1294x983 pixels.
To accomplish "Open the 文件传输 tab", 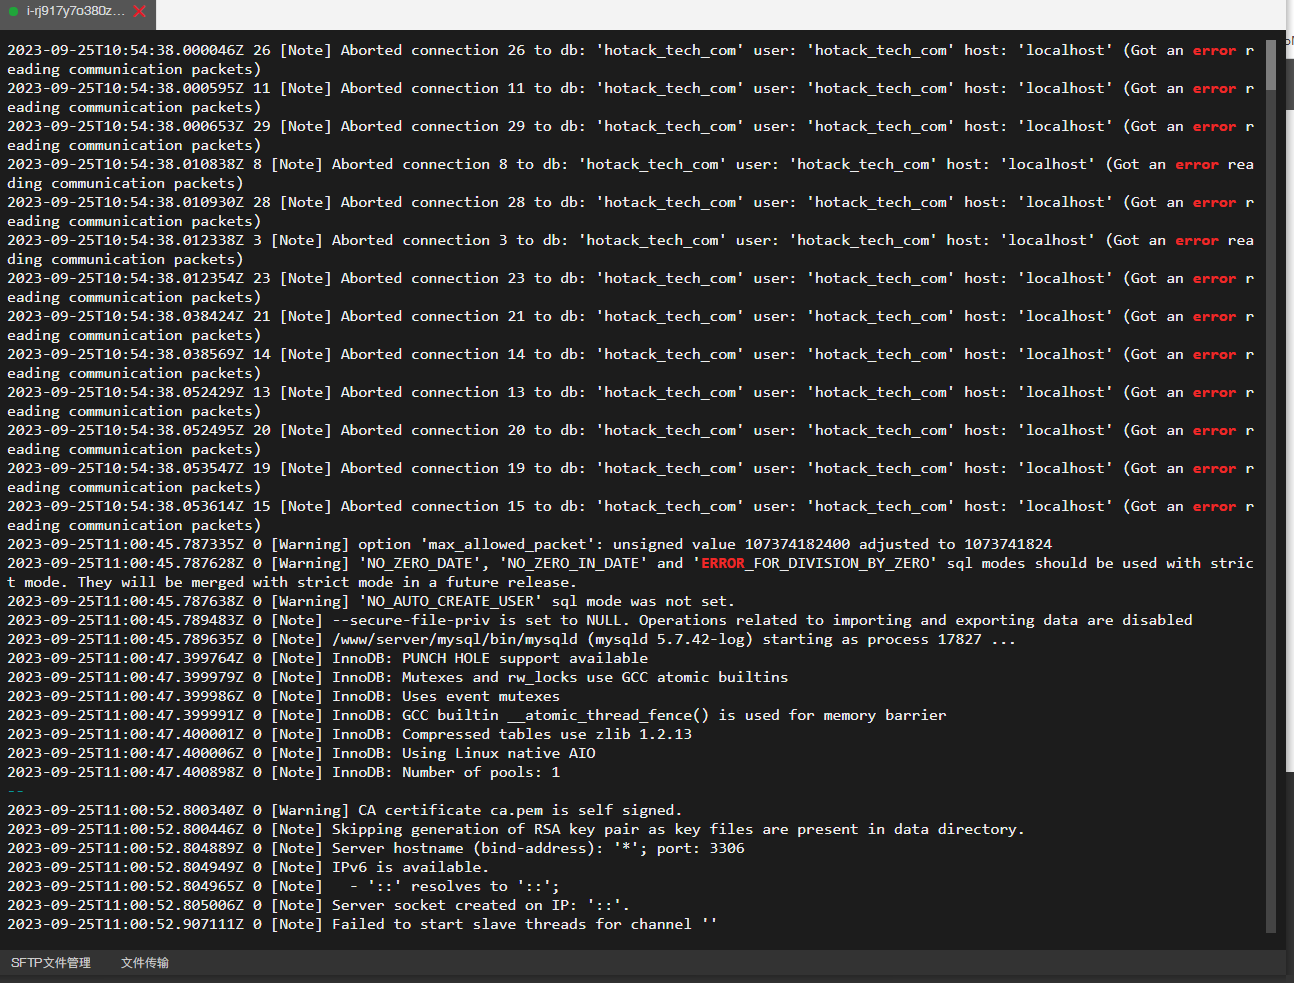I will tap(145, 963).
